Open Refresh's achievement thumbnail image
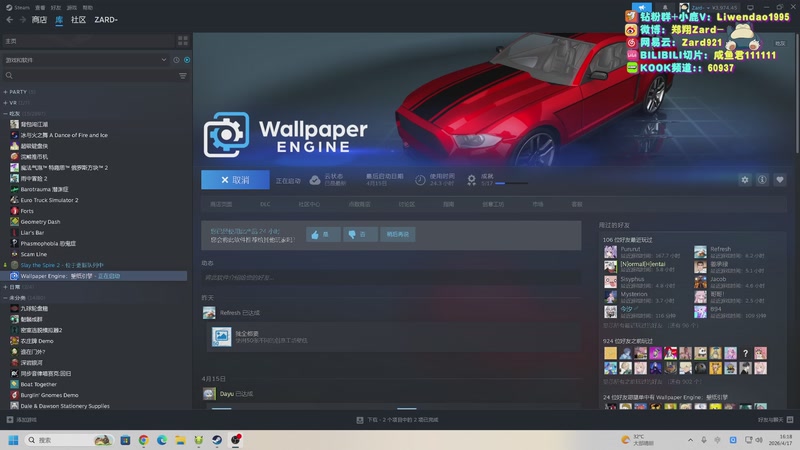Viewport: 800px width, 450px height. pyautogui.click(x=221, y=337)
